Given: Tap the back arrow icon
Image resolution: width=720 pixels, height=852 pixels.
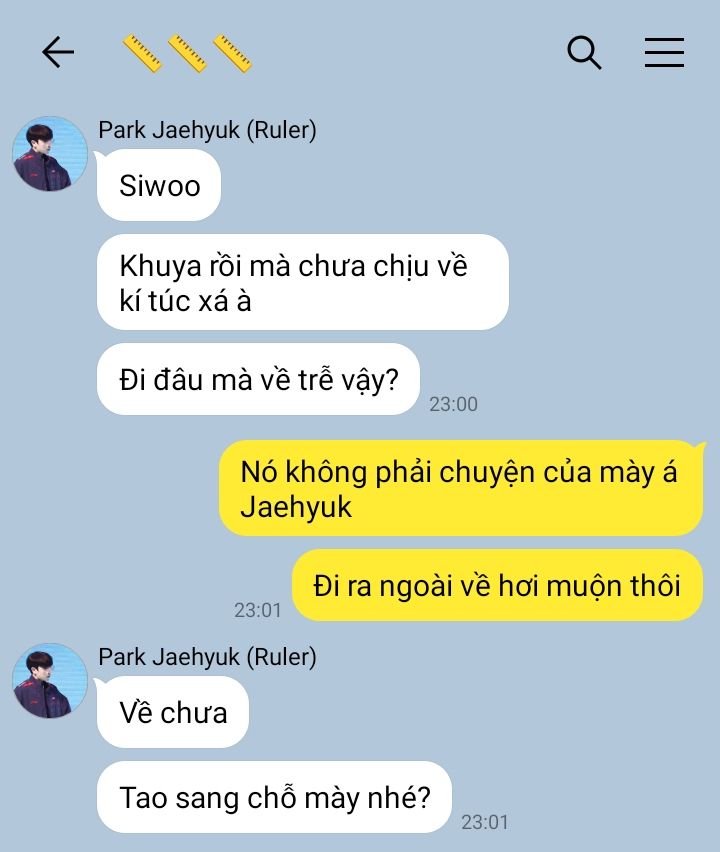Looking at the screenshot, I should point(58,52).
